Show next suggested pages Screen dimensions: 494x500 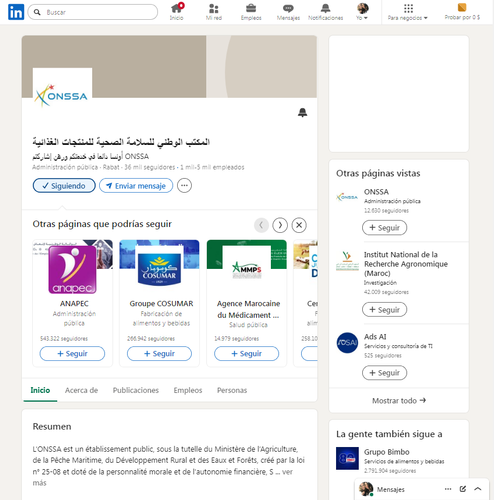click(280, 225)
